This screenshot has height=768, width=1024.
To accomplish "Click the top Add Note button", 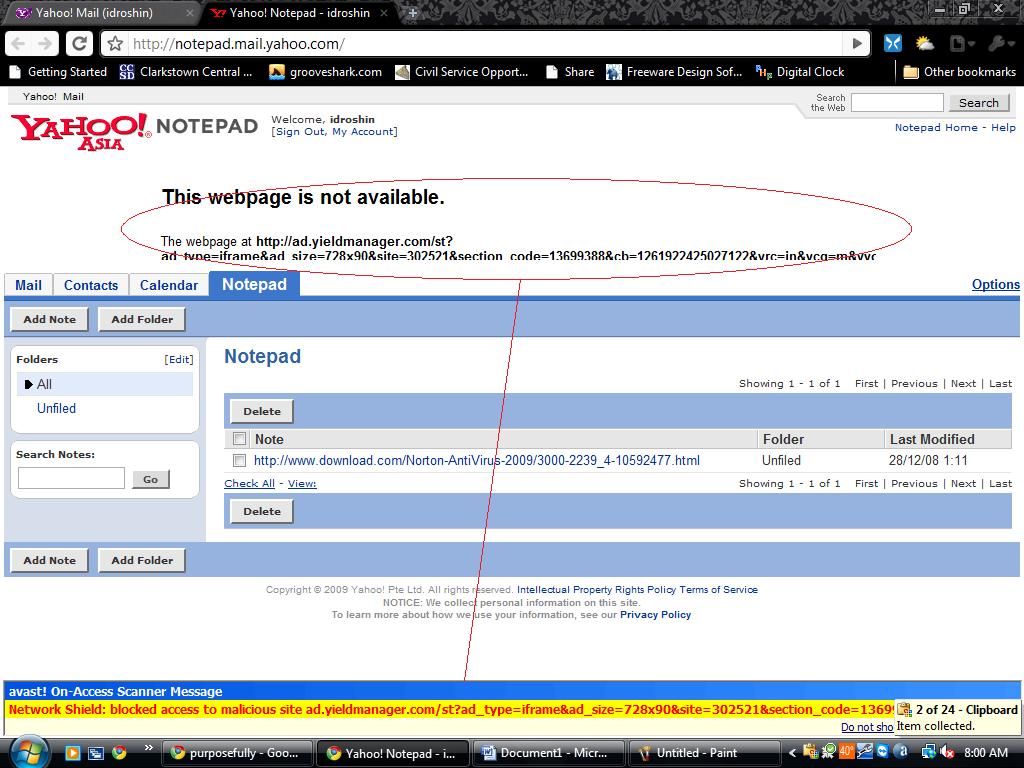I will tap(50, 319).
